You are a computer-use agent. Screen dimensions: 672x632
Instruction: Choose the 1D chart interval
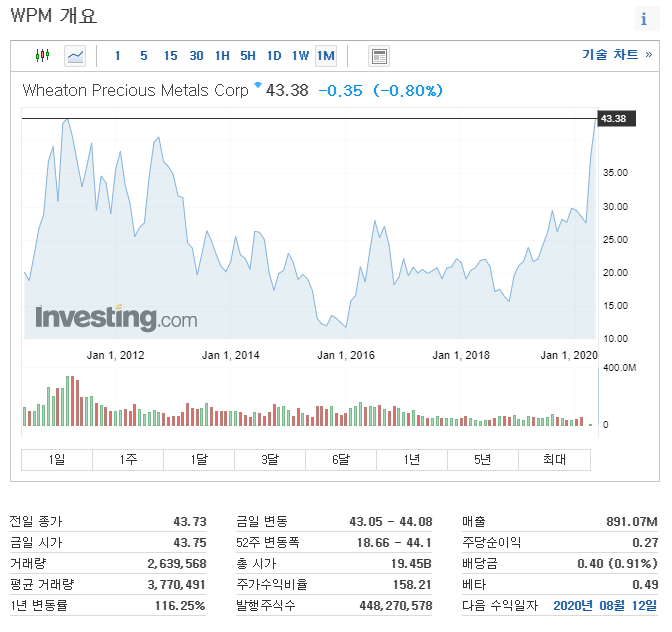pos(274,56)
